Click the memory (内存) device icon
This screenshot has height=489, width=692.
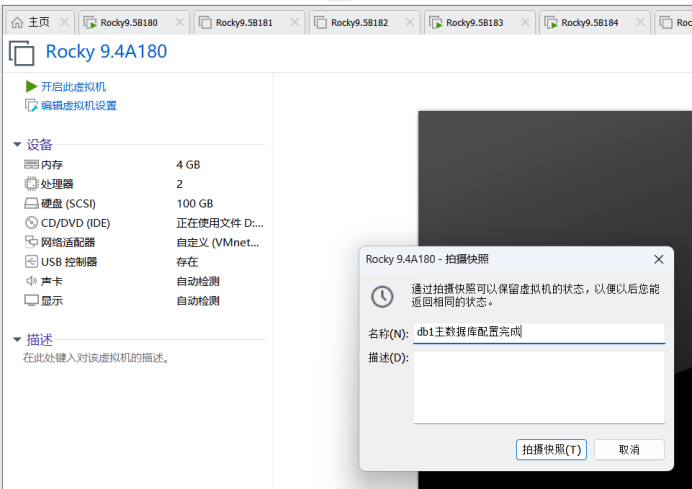31,164
